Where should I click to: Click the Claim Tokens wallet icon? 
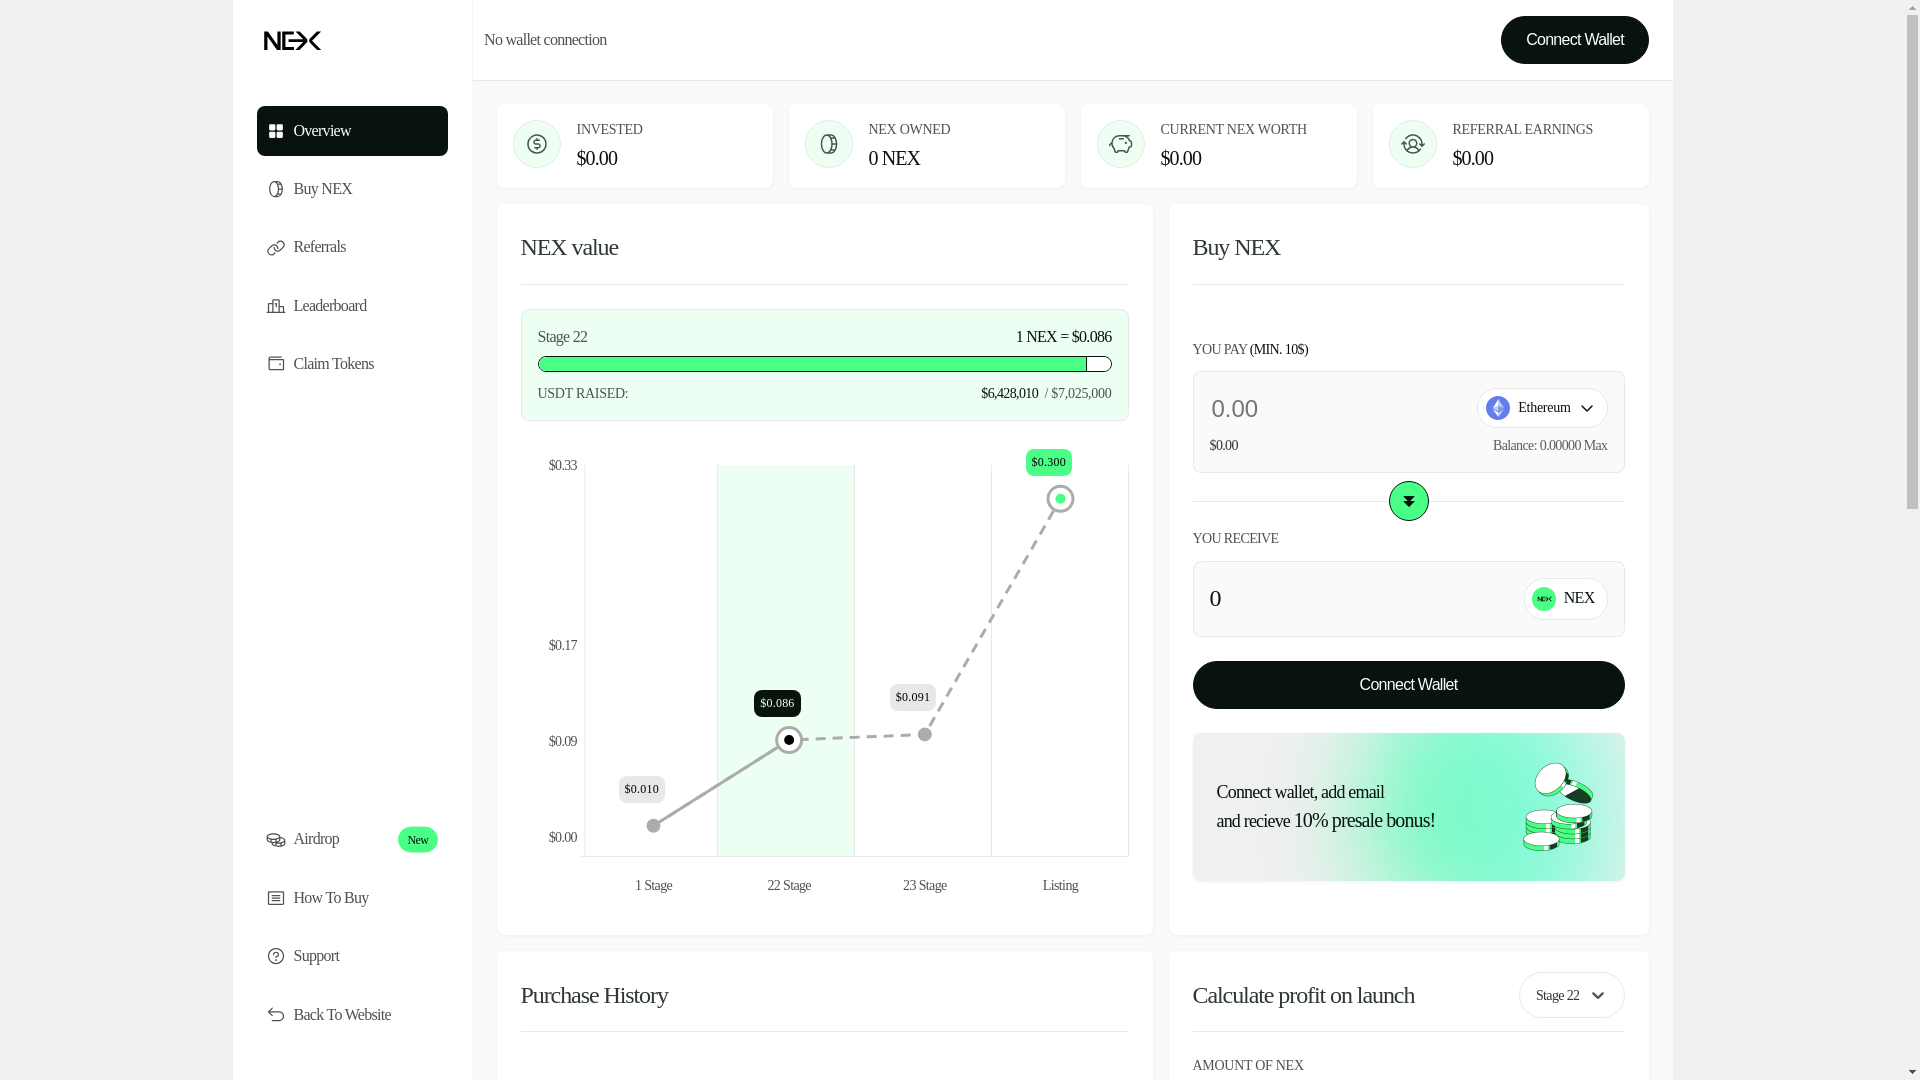276,364
